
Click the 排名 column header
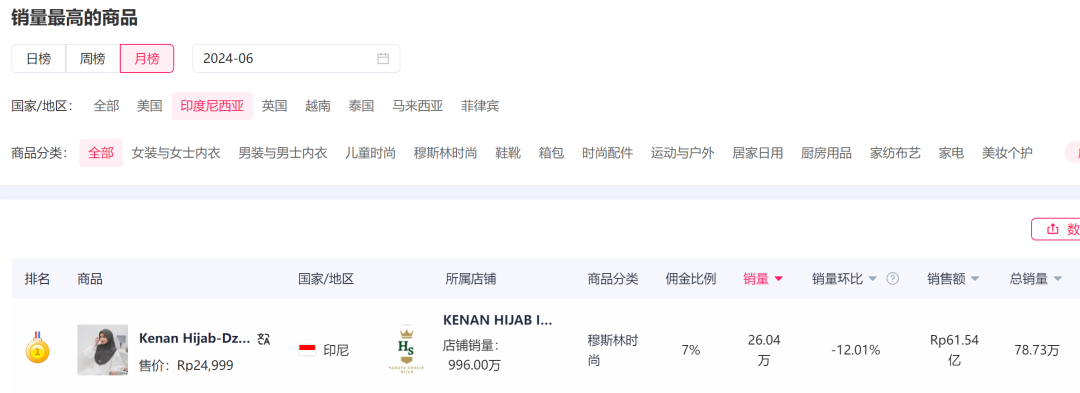tap(37, 279)
